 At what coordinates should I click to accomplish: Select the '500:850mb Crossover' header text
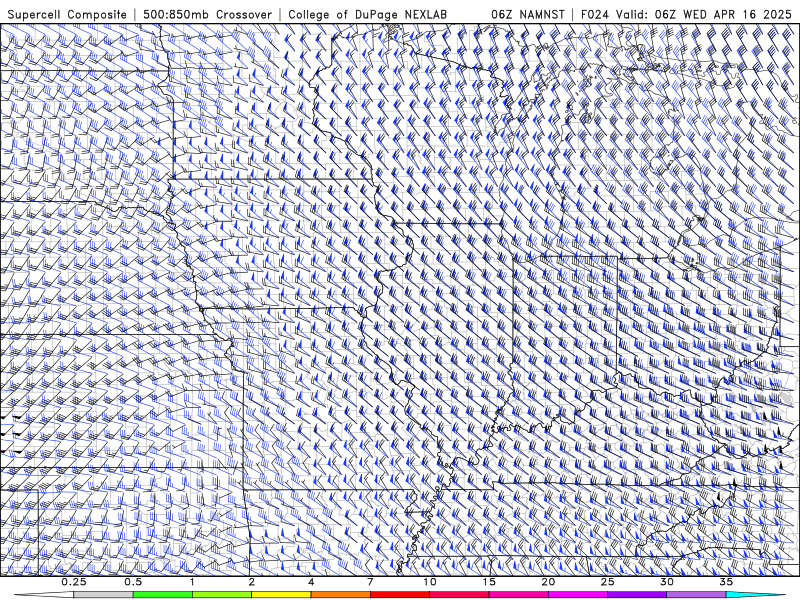(207, 14)
